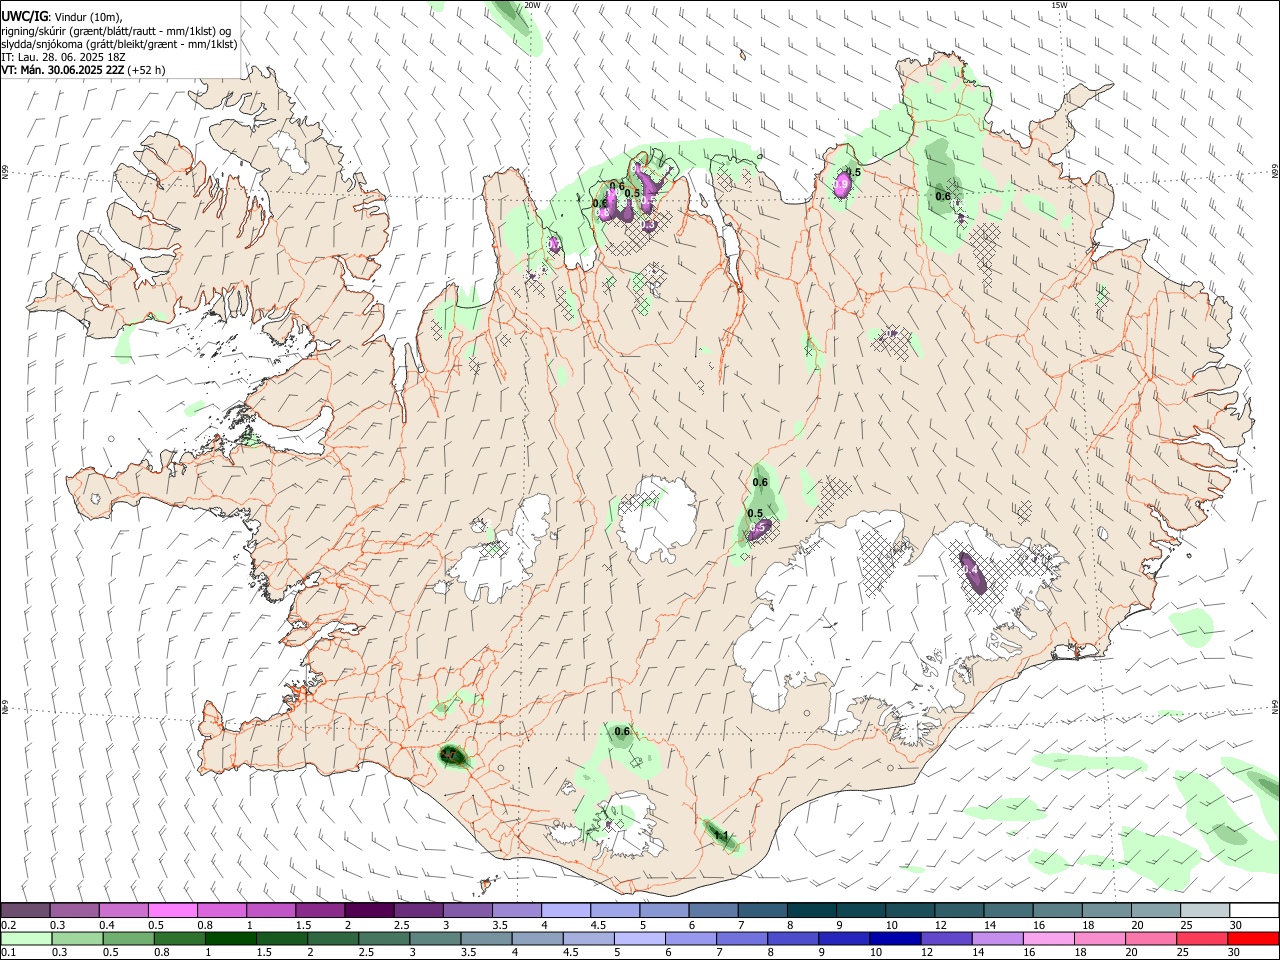Image resolution: width=1280 pixels, height=960 pixels.
Task: Select the '1.1' precipitation value on south coast
Action: click(x=721, y=835)
